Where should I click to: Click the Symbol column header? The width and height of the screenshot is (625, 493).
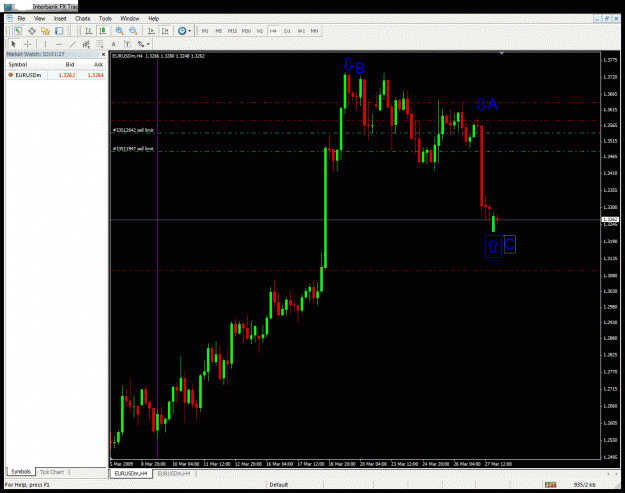pyautogui.click(x=18, y=65)
